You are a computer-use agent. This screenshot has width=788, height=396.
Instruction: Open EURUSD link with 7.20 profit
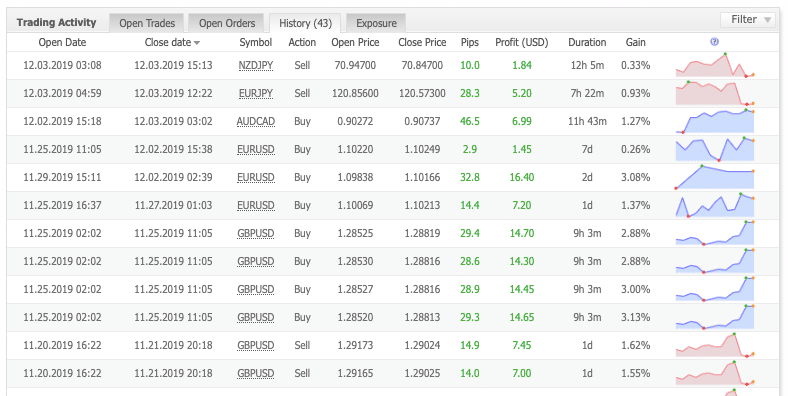[x=256, y=206]
